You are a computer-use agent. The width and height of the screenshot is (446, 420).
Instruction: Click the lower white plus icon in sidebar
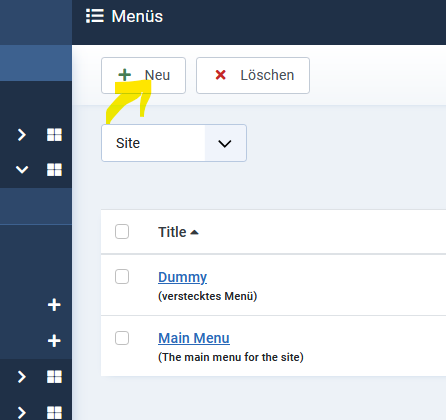54,341
